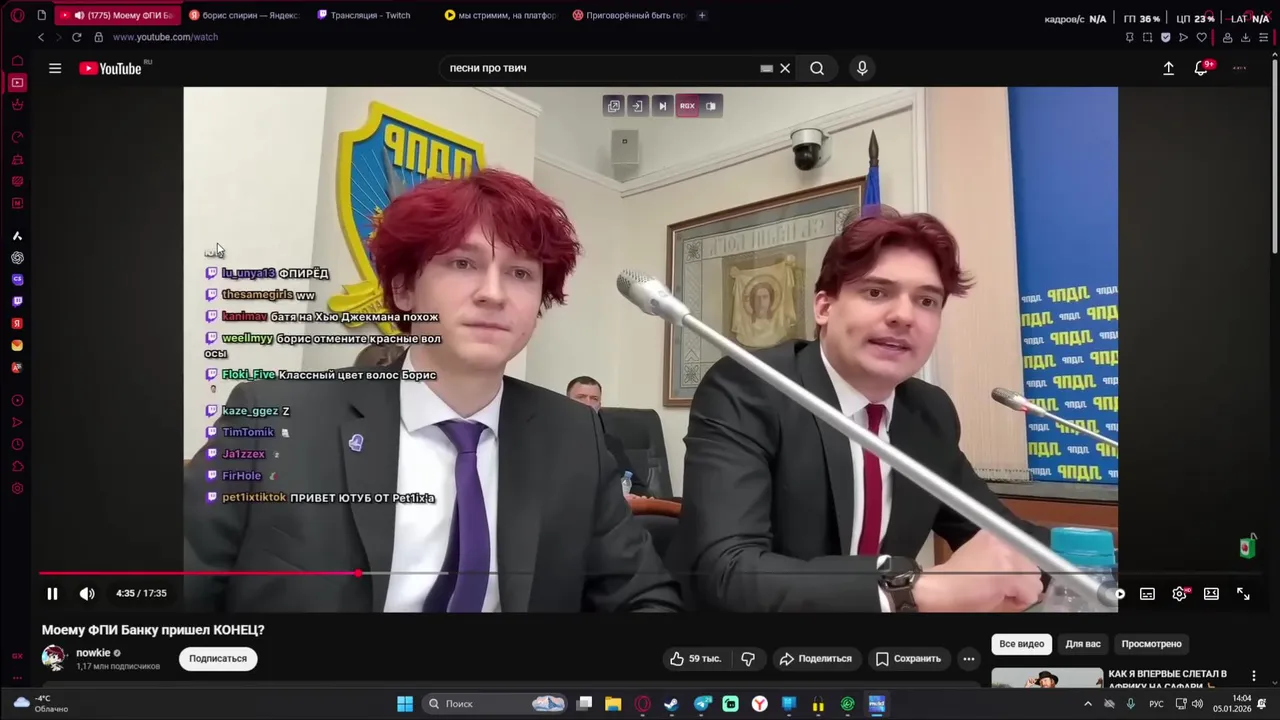Switch to the Трансляция - Twitch tab
1280x720 pixels.
(x=370, y=15)
